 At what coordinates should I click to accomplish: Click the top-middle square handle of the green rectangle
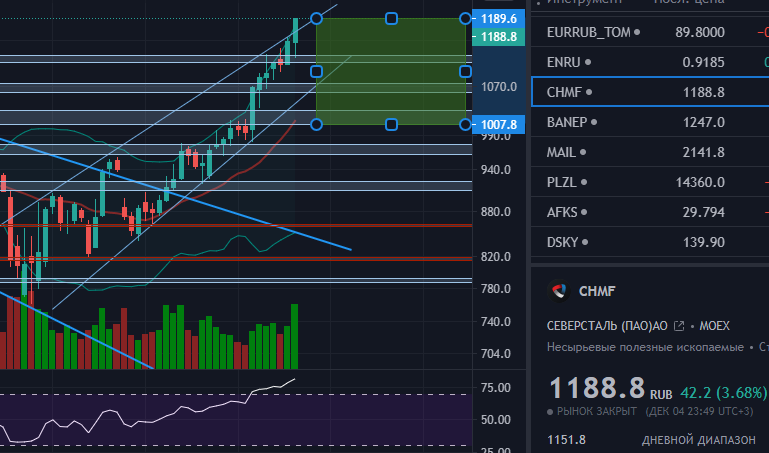(391, 19)
